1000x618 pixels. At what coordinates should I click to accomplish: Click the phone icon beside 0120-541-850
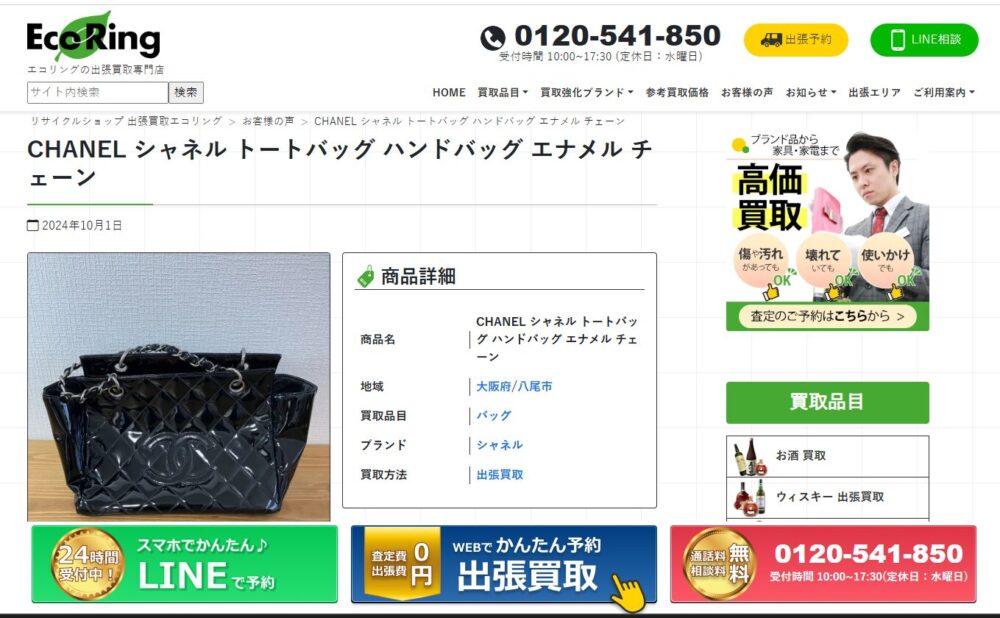[x=493, y=38]
